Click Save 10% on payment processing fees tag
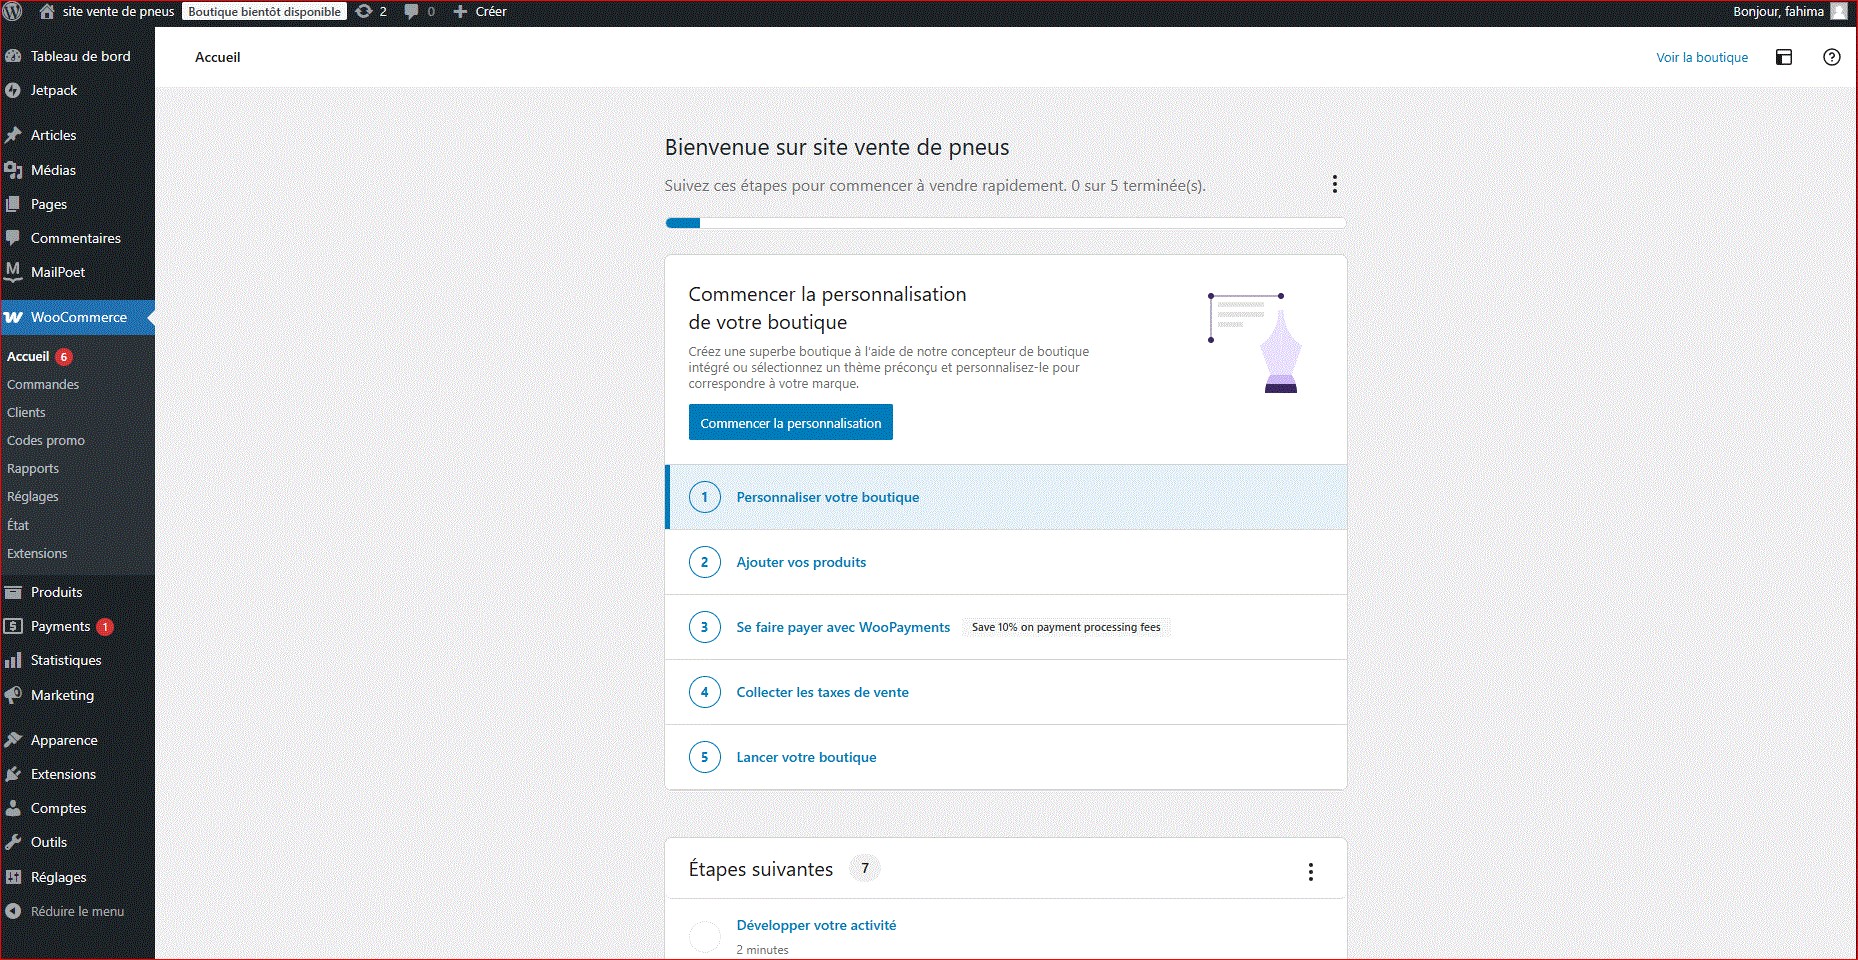Viewport: 1858px width, 960px height. tap(1066, 627)
